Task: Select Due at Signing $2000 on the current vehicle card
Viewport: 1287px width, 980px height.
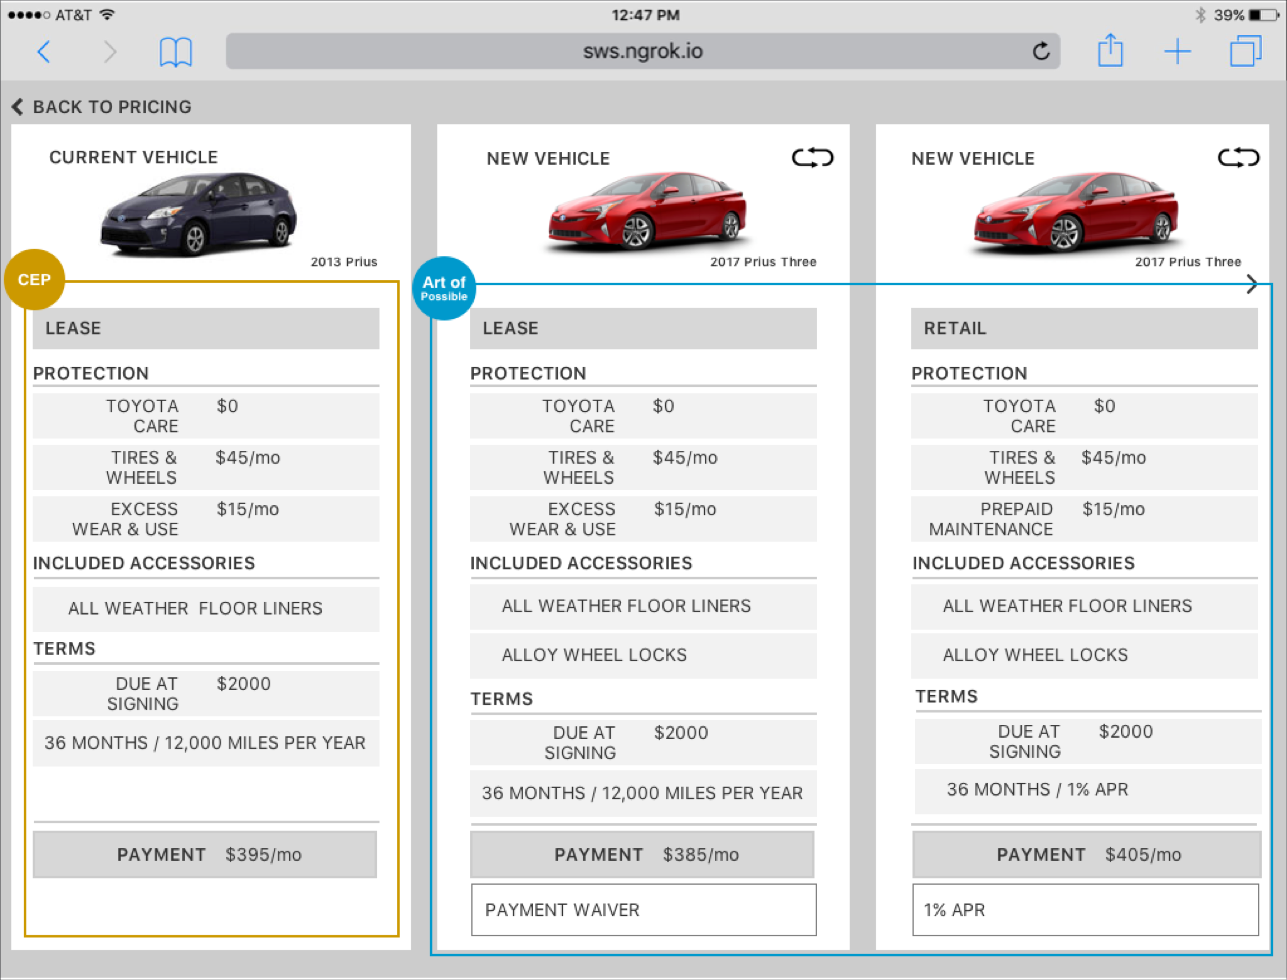Action: pyautogui.click(x=206, y=693)
